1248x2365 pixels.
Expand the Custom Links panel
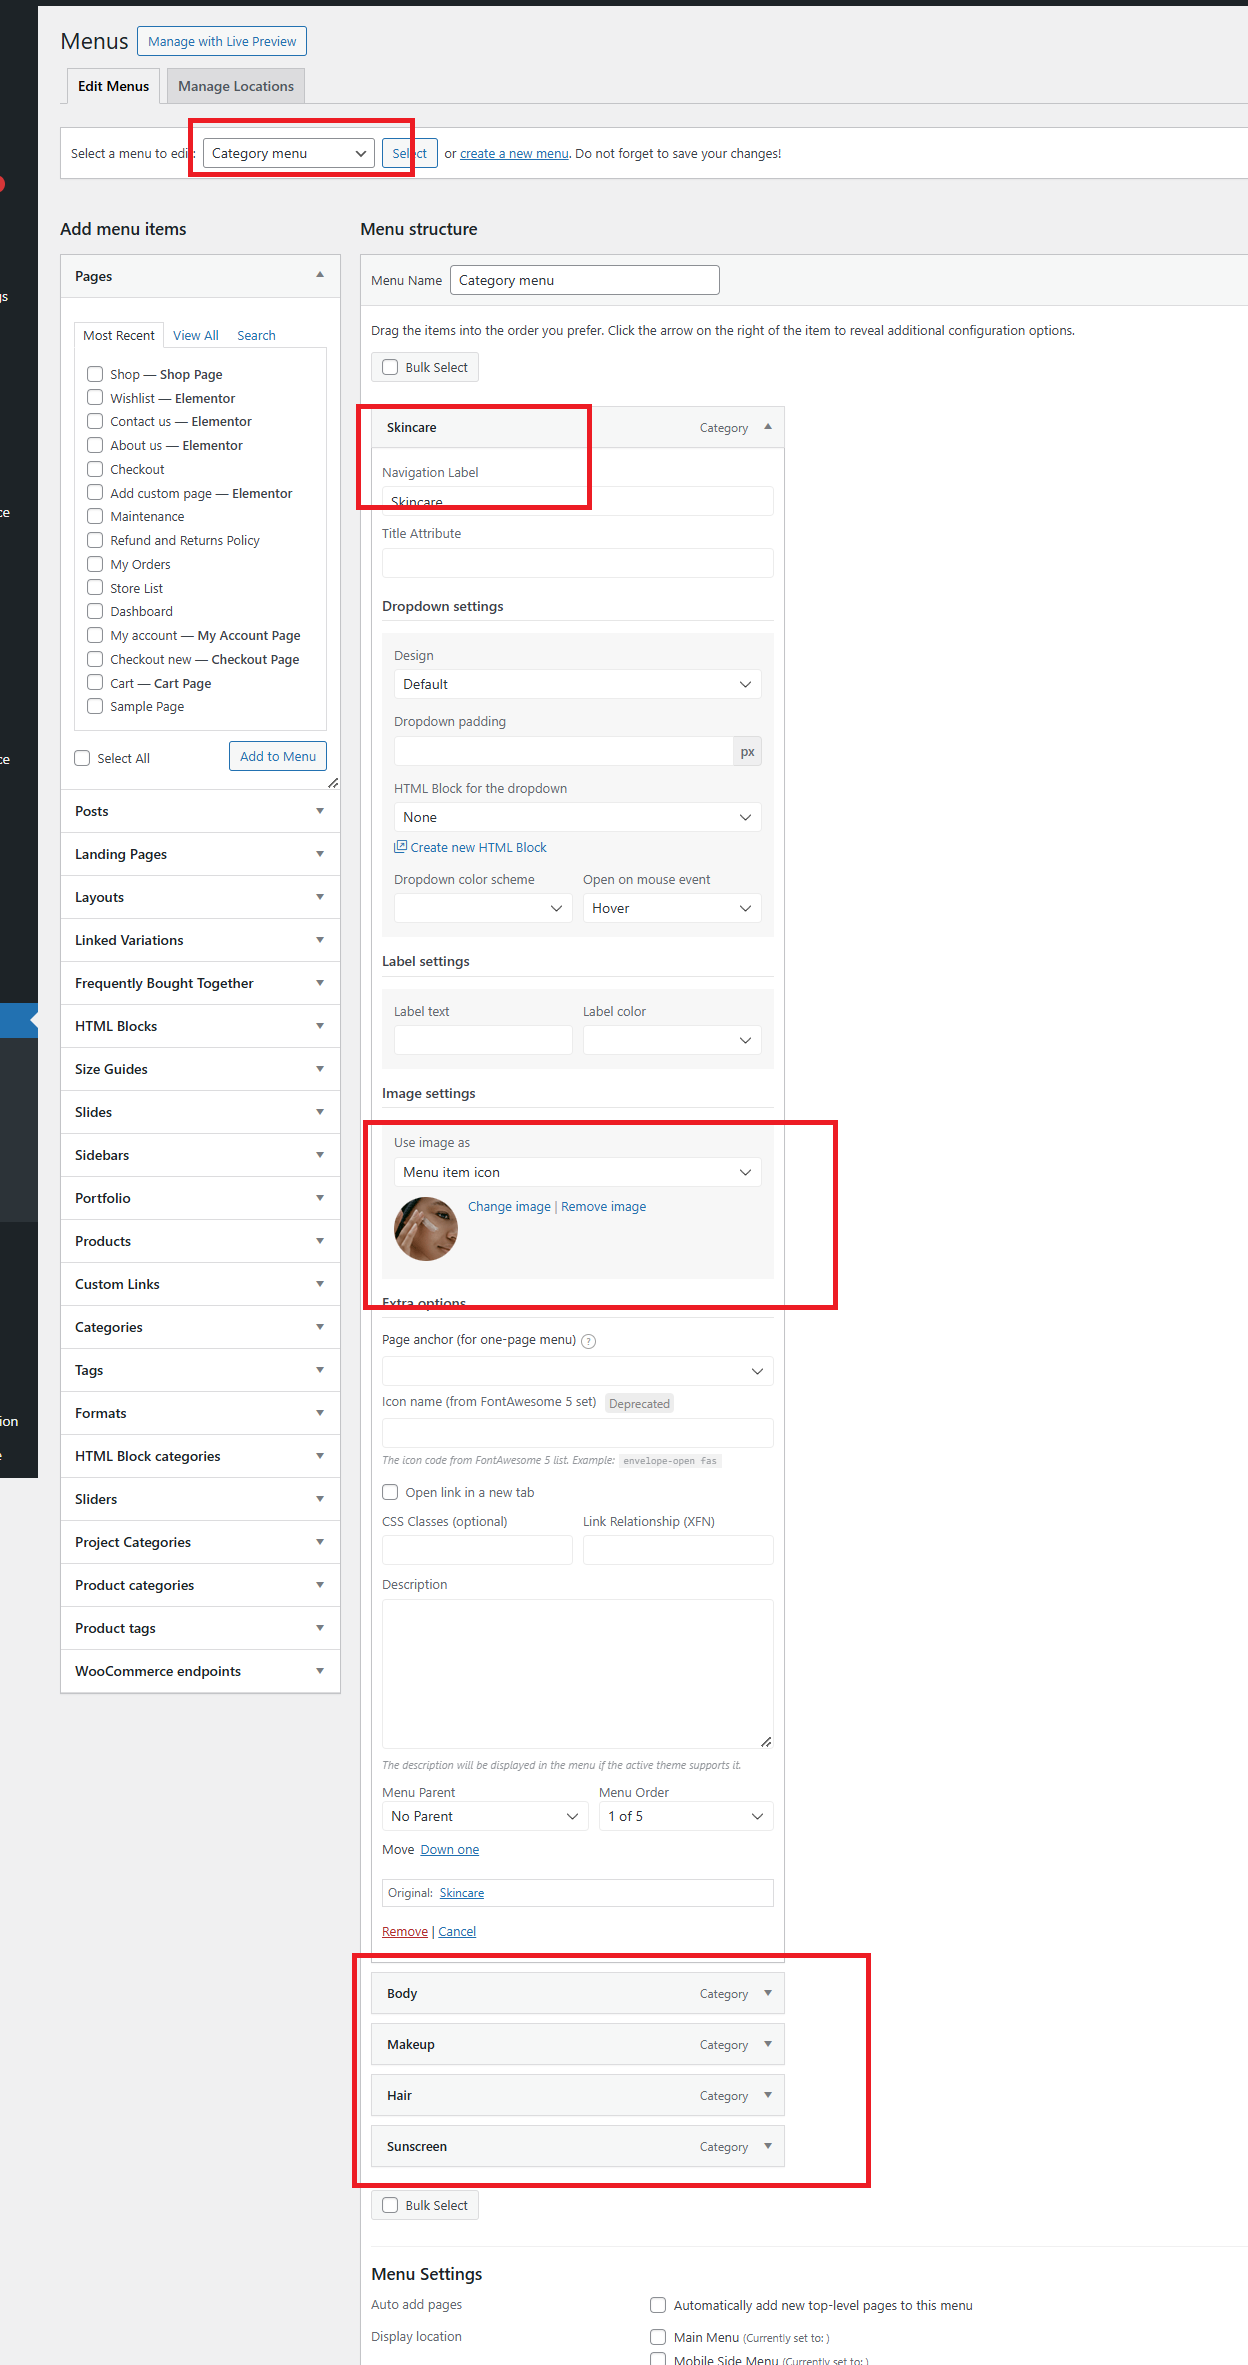[x=320, y=1284]
